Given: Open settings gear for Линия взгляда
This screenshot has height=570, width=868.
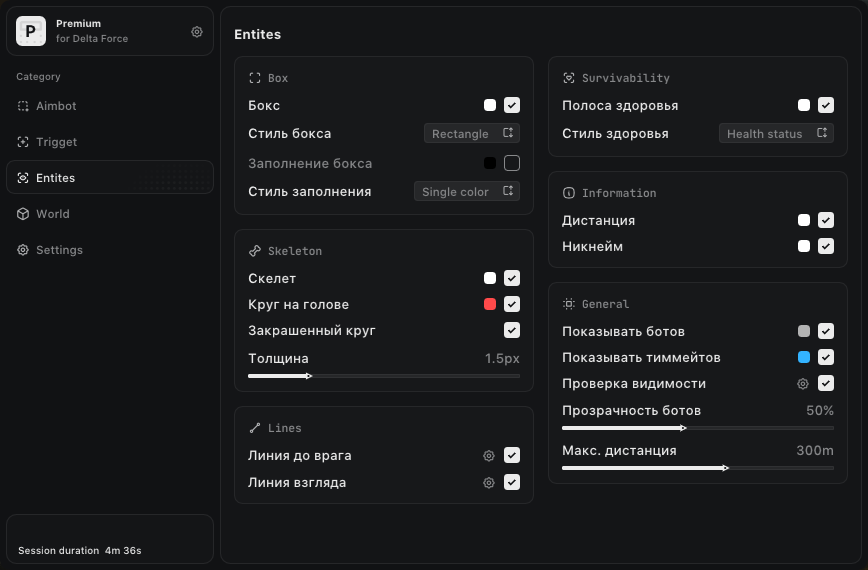Looking at the screenshot, I should tap(489, 483).
